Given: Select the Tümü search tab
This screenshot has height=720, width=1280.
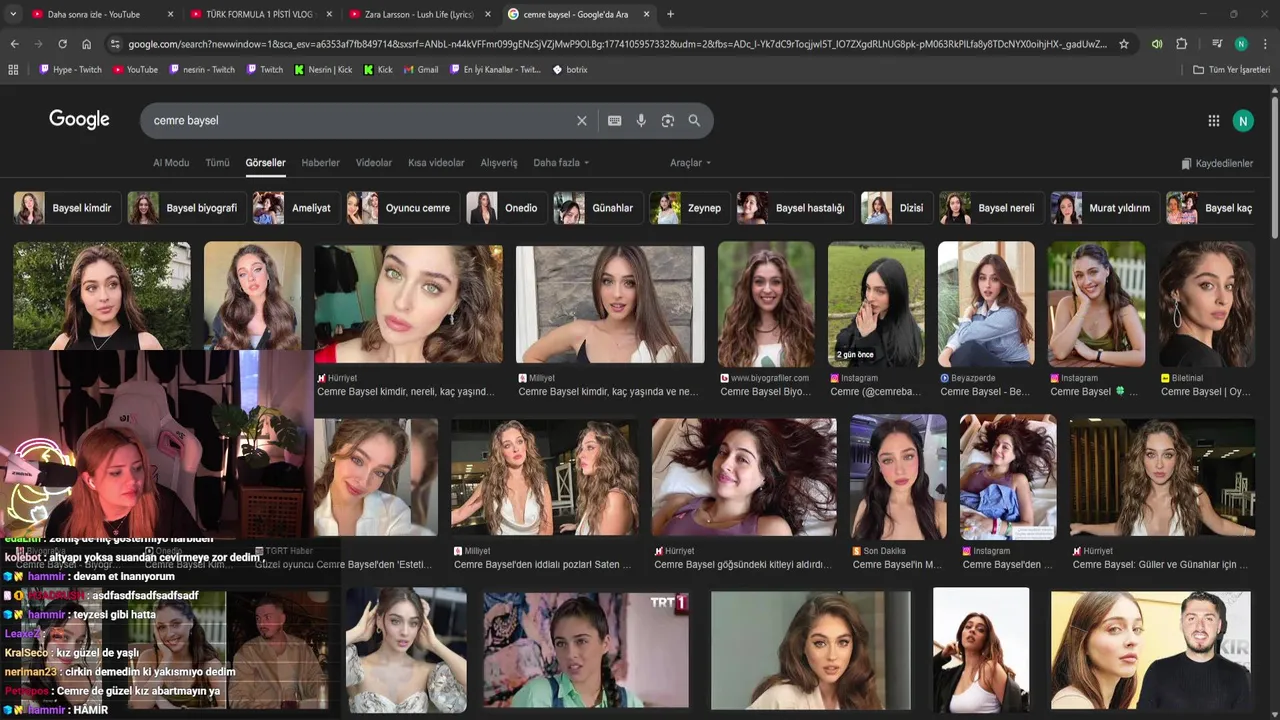Looking at the screenshot, I should [x=217, y=163].
